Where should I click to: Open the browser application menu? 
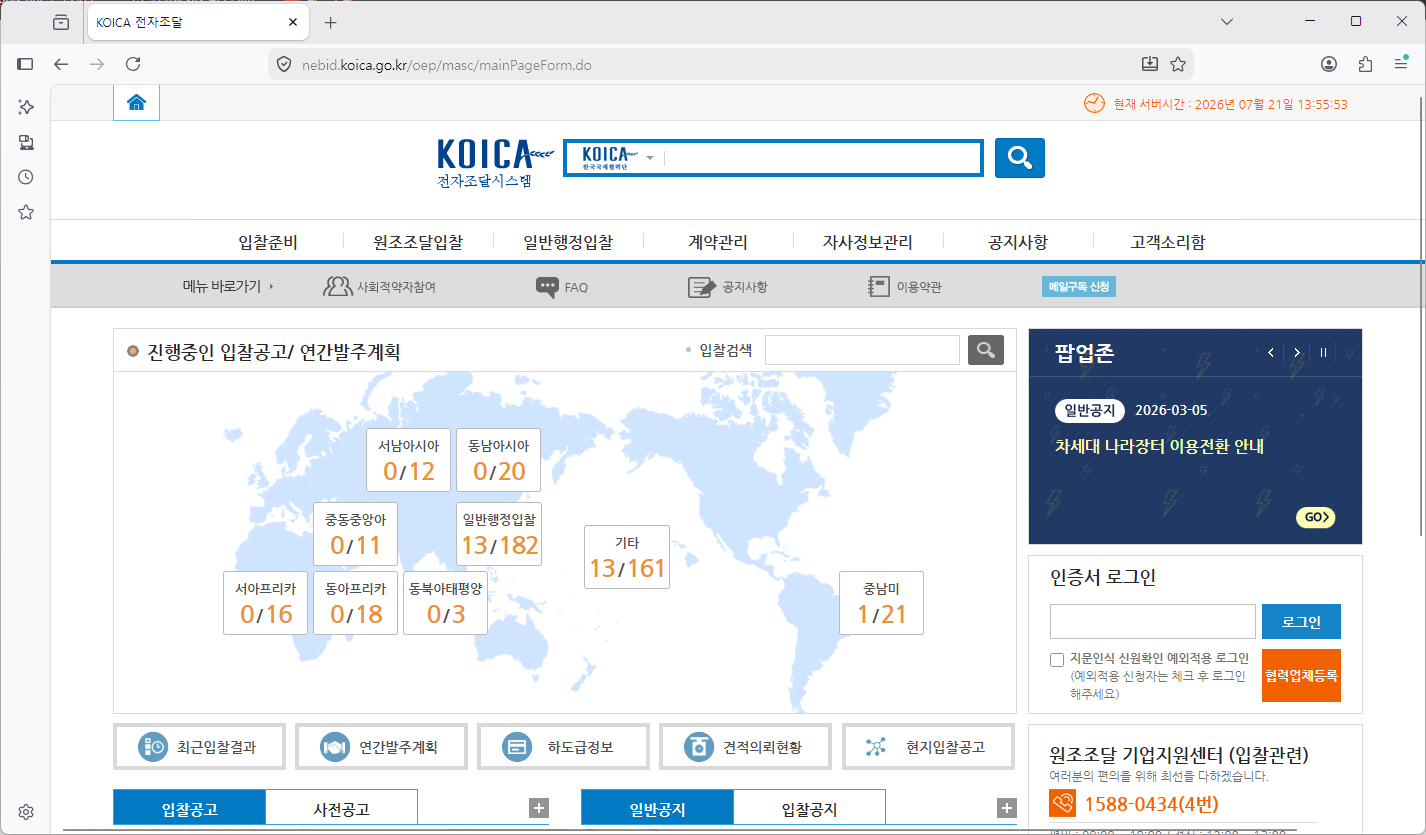pos(1401,64)
